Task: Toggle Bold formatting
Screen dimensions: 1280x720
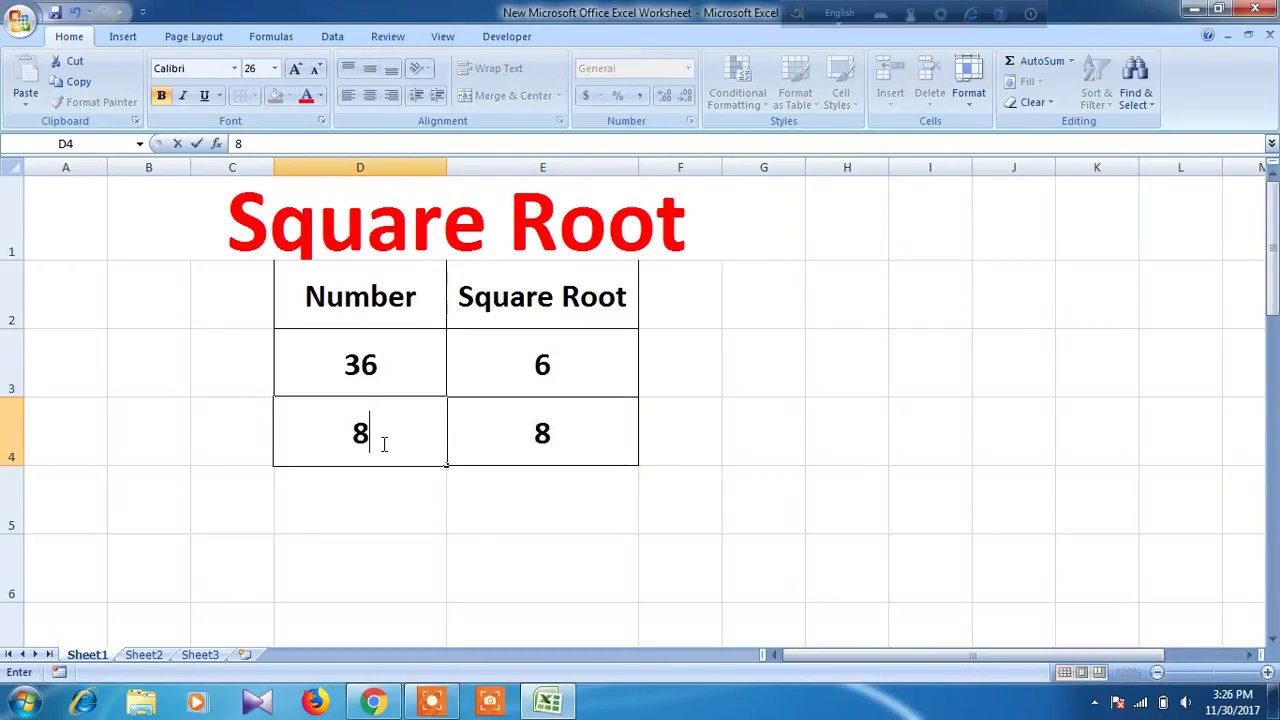Action: tap(161, 96)
